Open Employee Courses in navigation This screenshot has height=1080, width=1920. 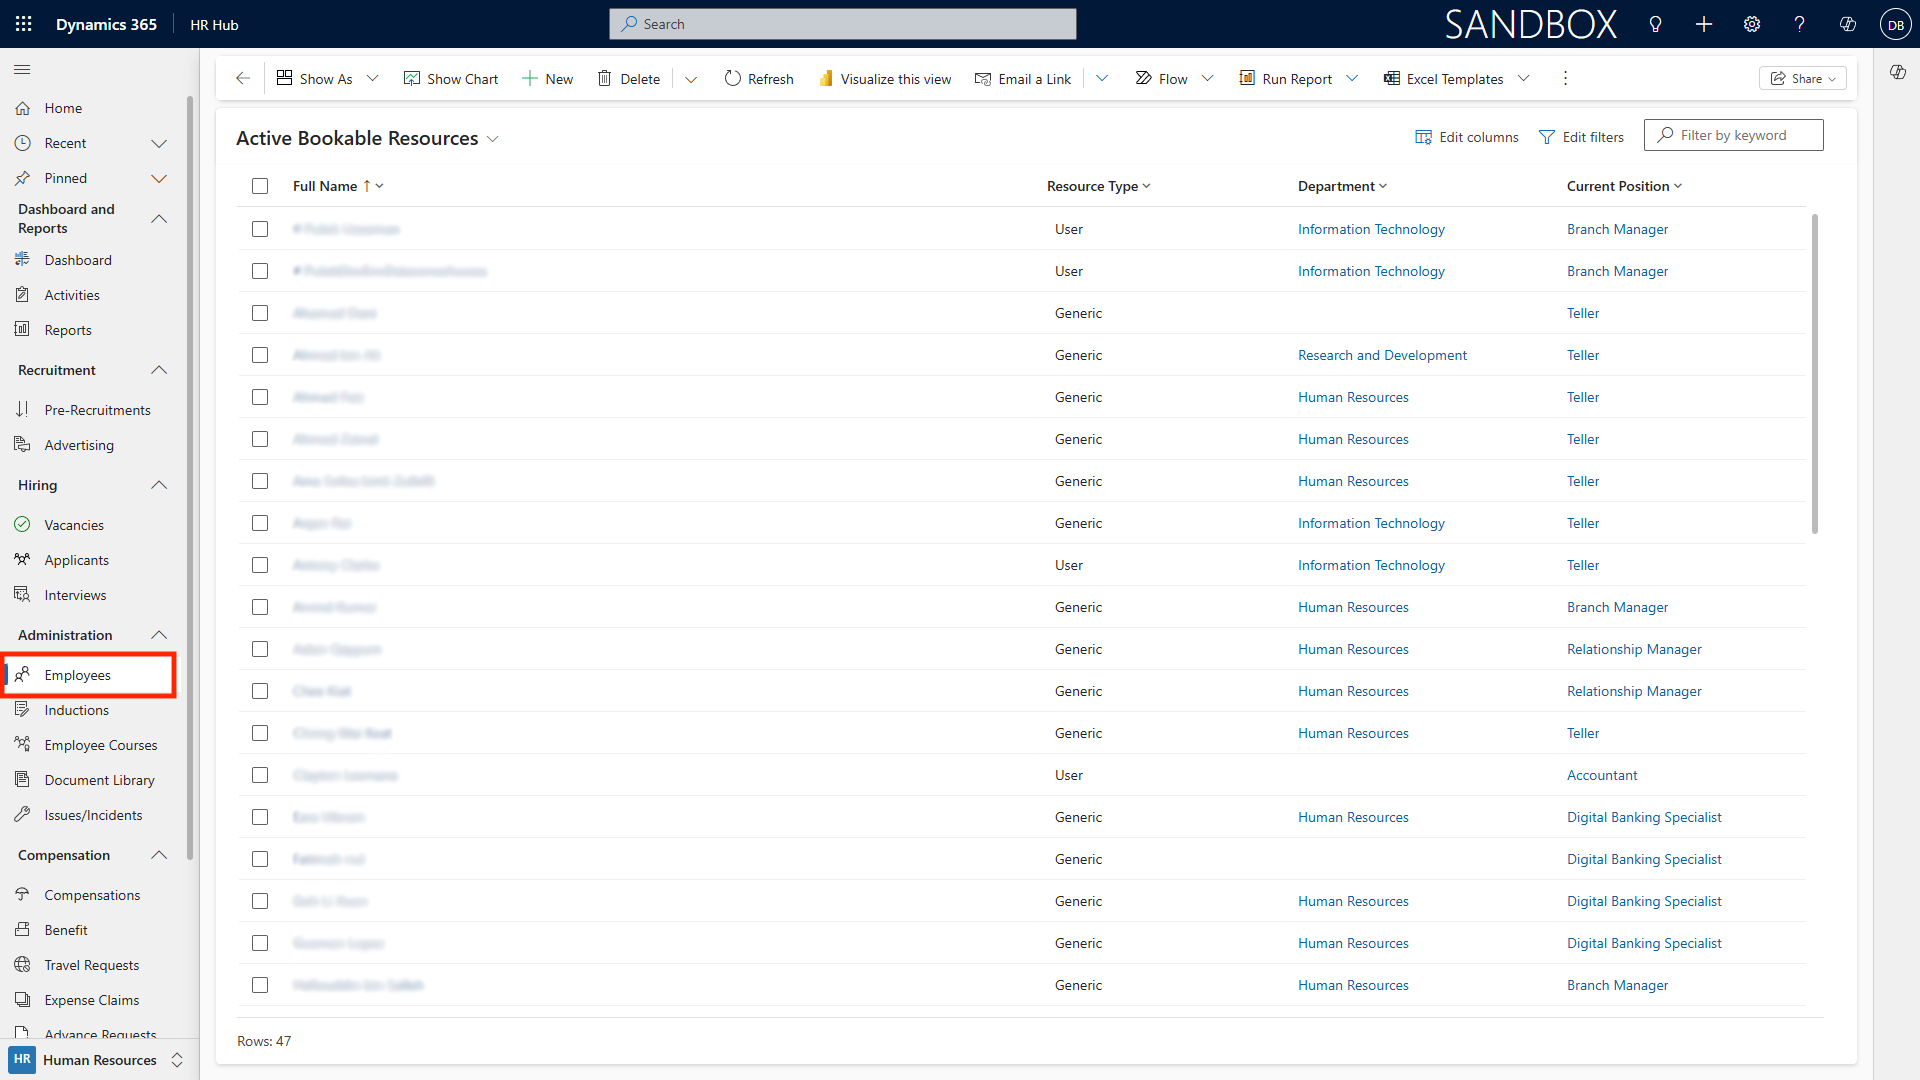coord(100,745)
